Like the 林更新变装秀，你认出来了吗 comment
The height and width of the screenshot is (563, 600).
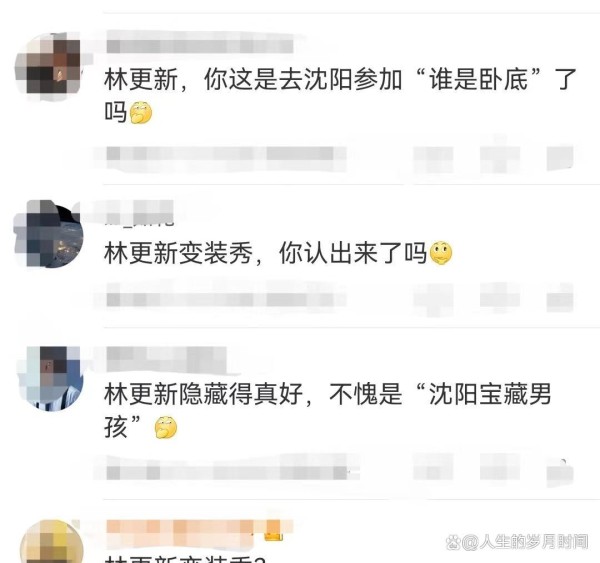tap(560, 298)
